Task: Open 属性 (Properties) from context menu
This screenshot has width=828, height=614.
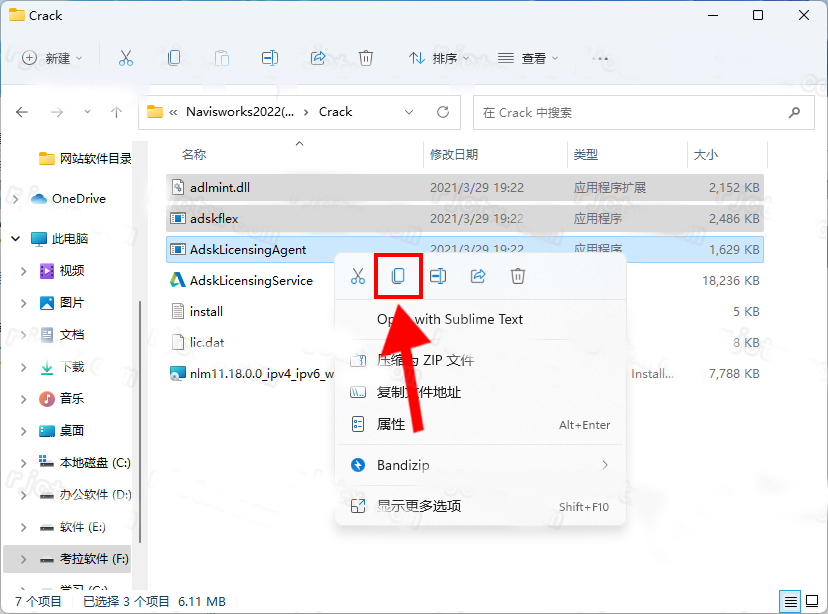Action: click(x=481, y=424)
